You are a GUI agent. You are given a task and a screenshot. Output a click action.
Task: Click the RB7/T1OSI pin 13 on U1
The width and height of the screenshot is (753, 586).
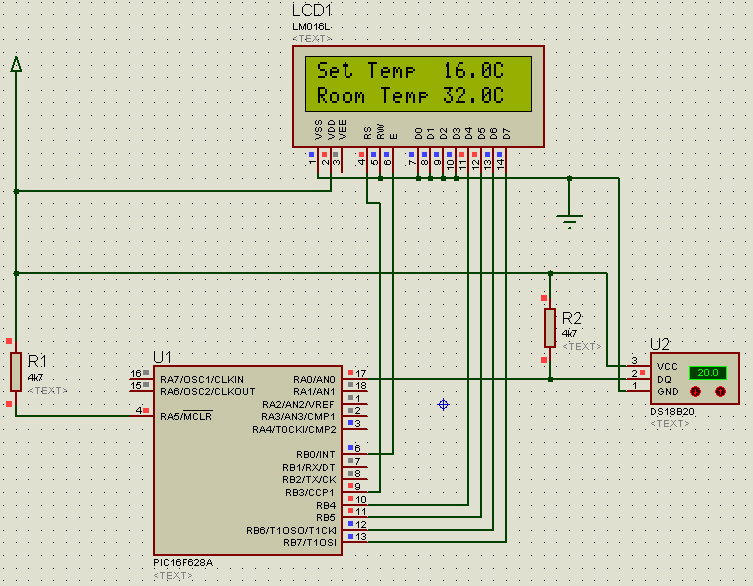click(355, 539)
